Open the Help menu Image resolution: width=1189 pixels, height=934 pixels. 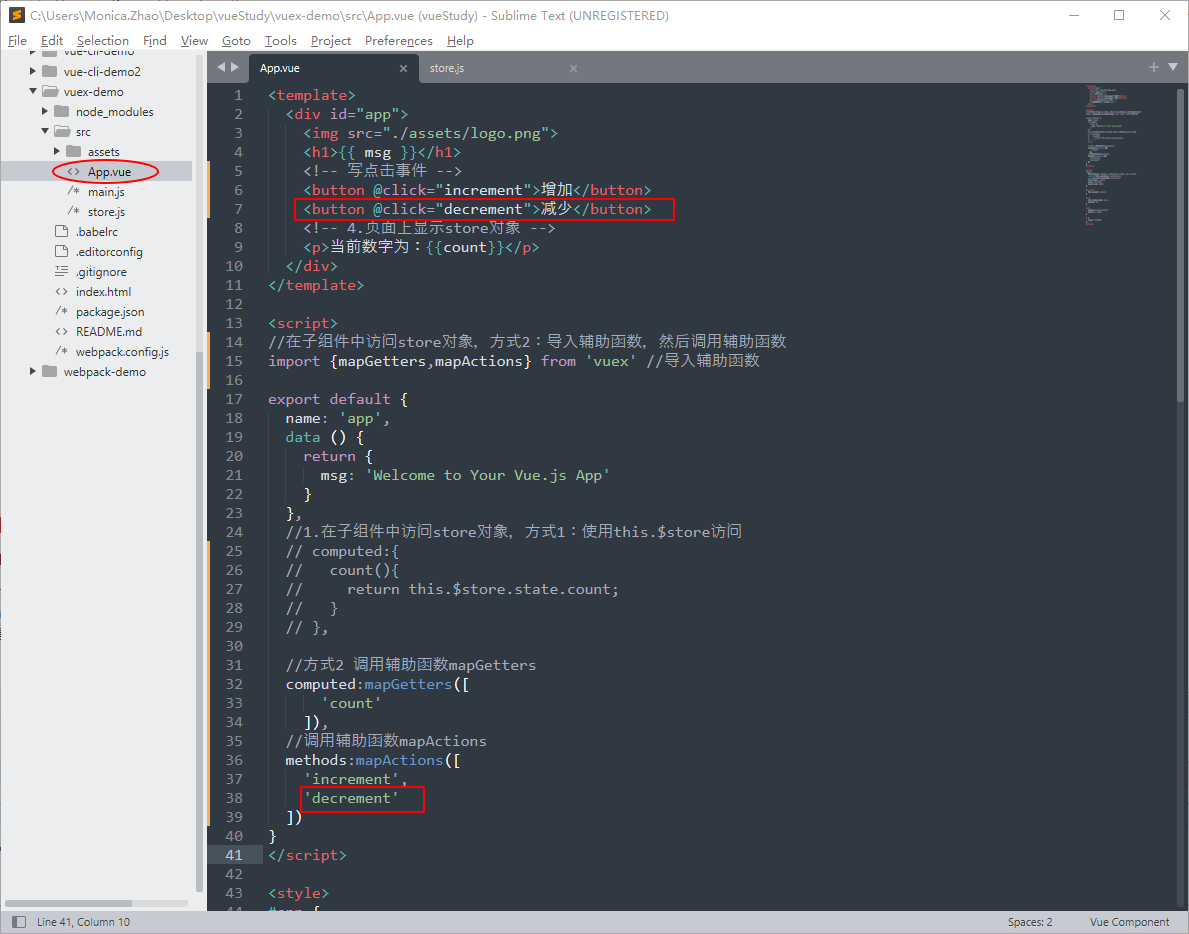point(460,40)
